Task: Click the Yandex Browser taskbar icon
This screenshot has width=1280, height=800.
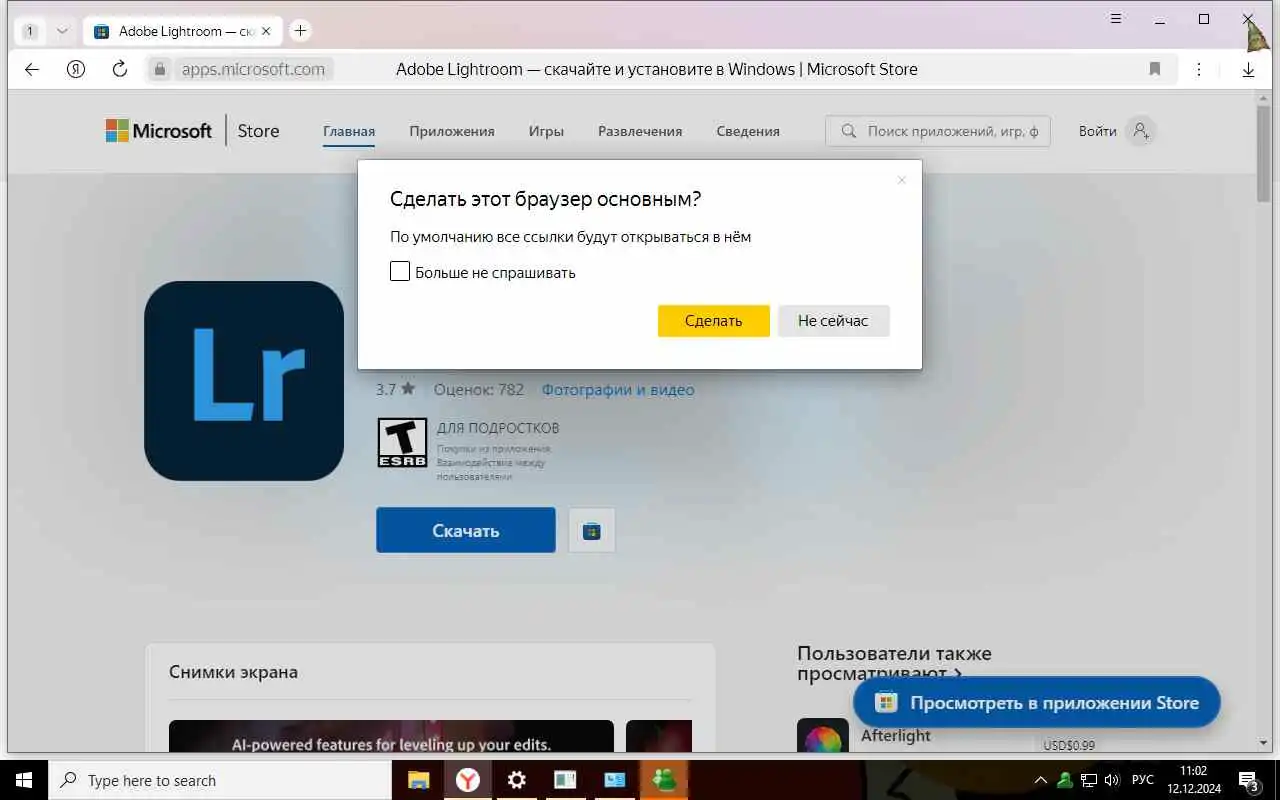Action: [x=468, y=780]
